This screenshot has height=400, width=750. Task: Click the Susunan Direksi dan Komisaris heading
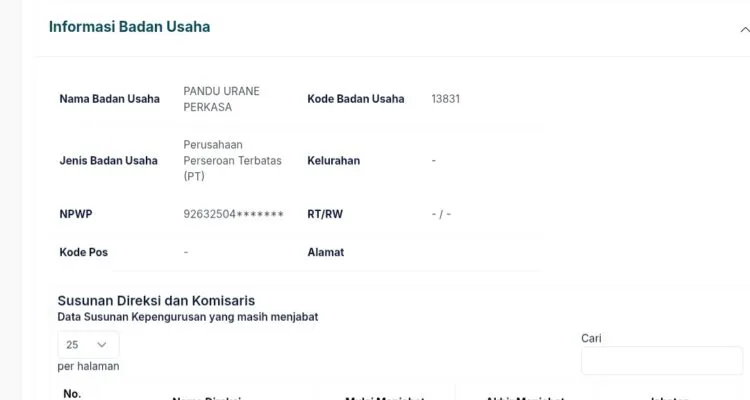click(x=156, y=300)
